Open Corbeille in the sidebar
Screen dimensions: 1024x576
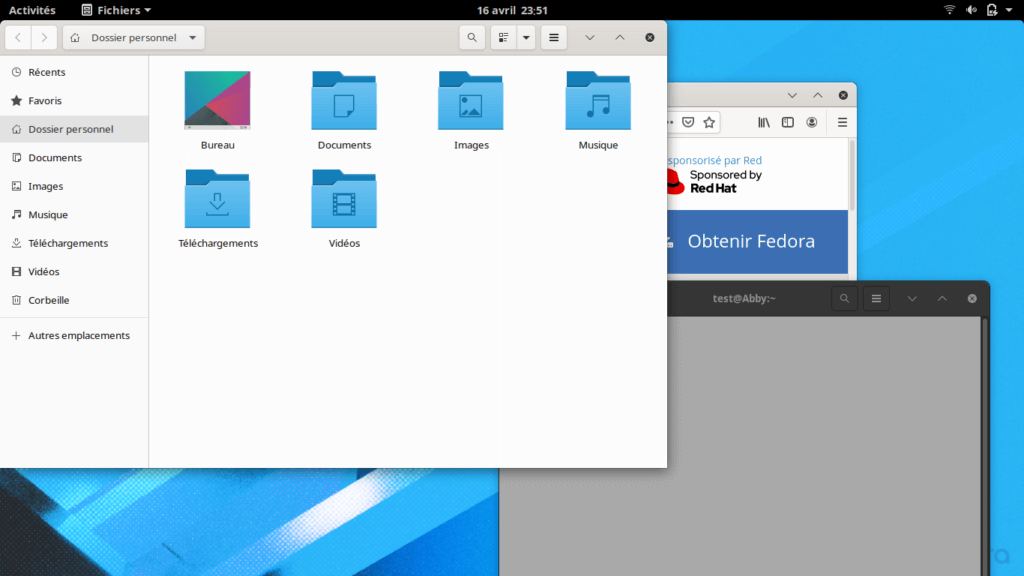[x=74, y=300]
